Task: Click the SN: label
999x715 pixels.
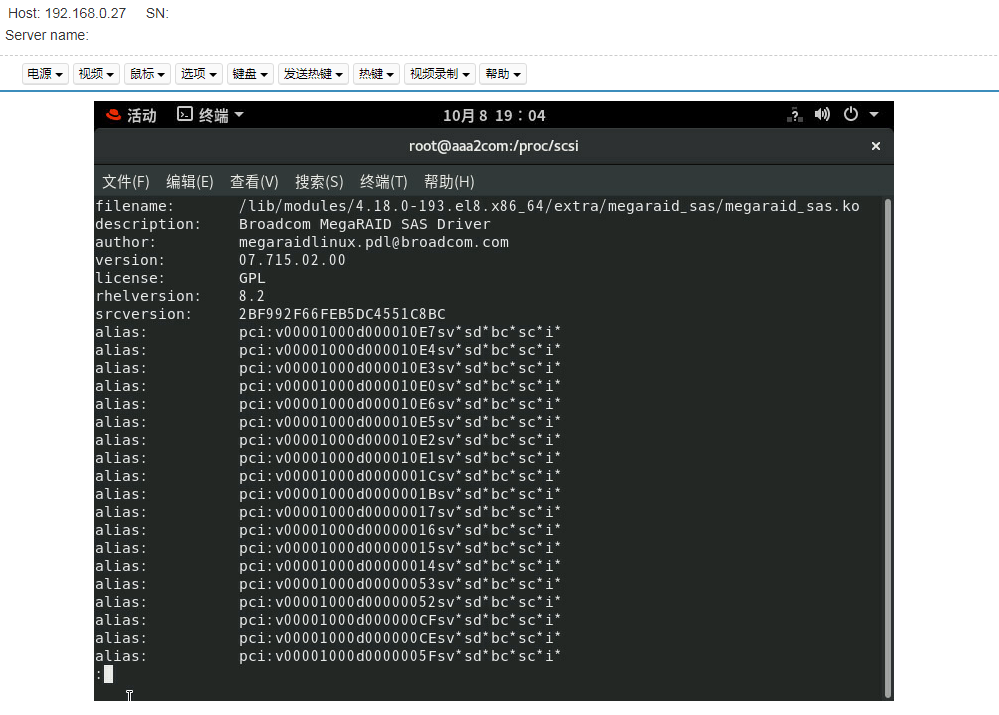Action: coord(157,13)
